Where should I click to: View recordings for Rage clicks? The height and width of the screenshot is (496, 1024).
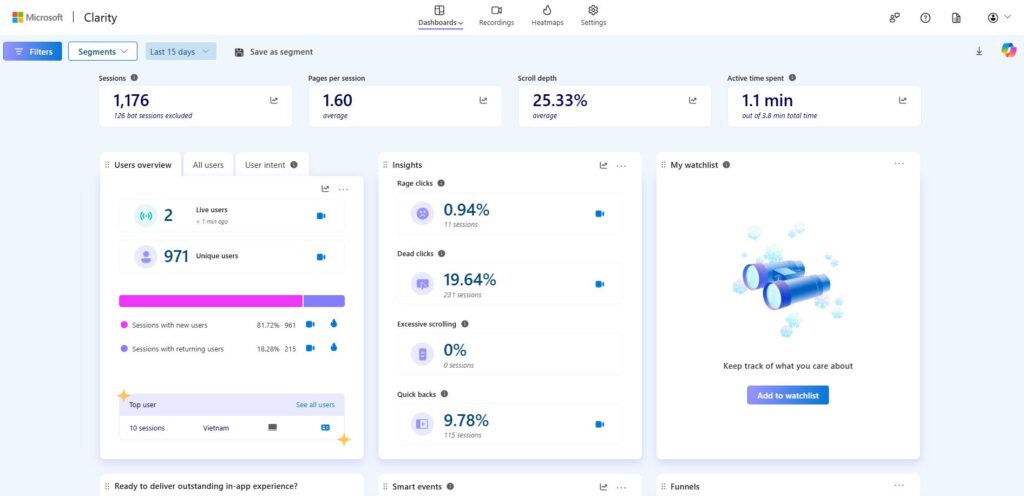tap(600, 214)
